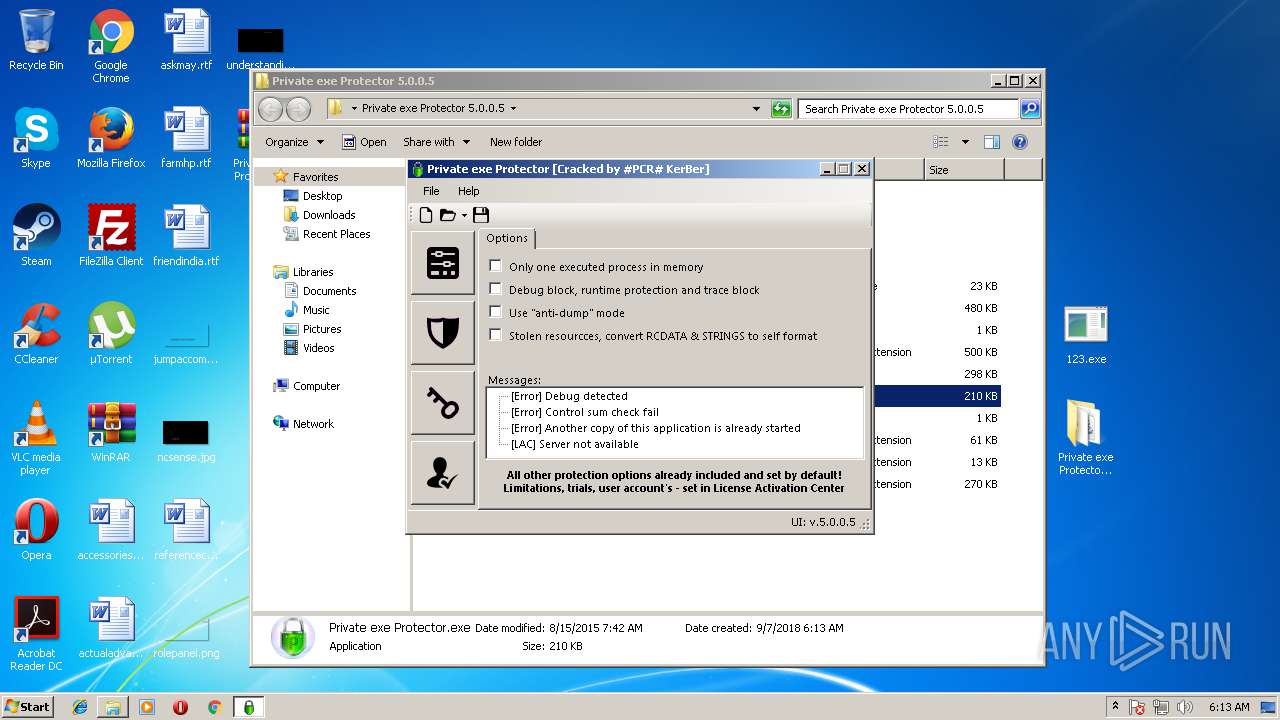Click the Open folder toolbar icon
1280x720 pixels.
pos(448,215)
